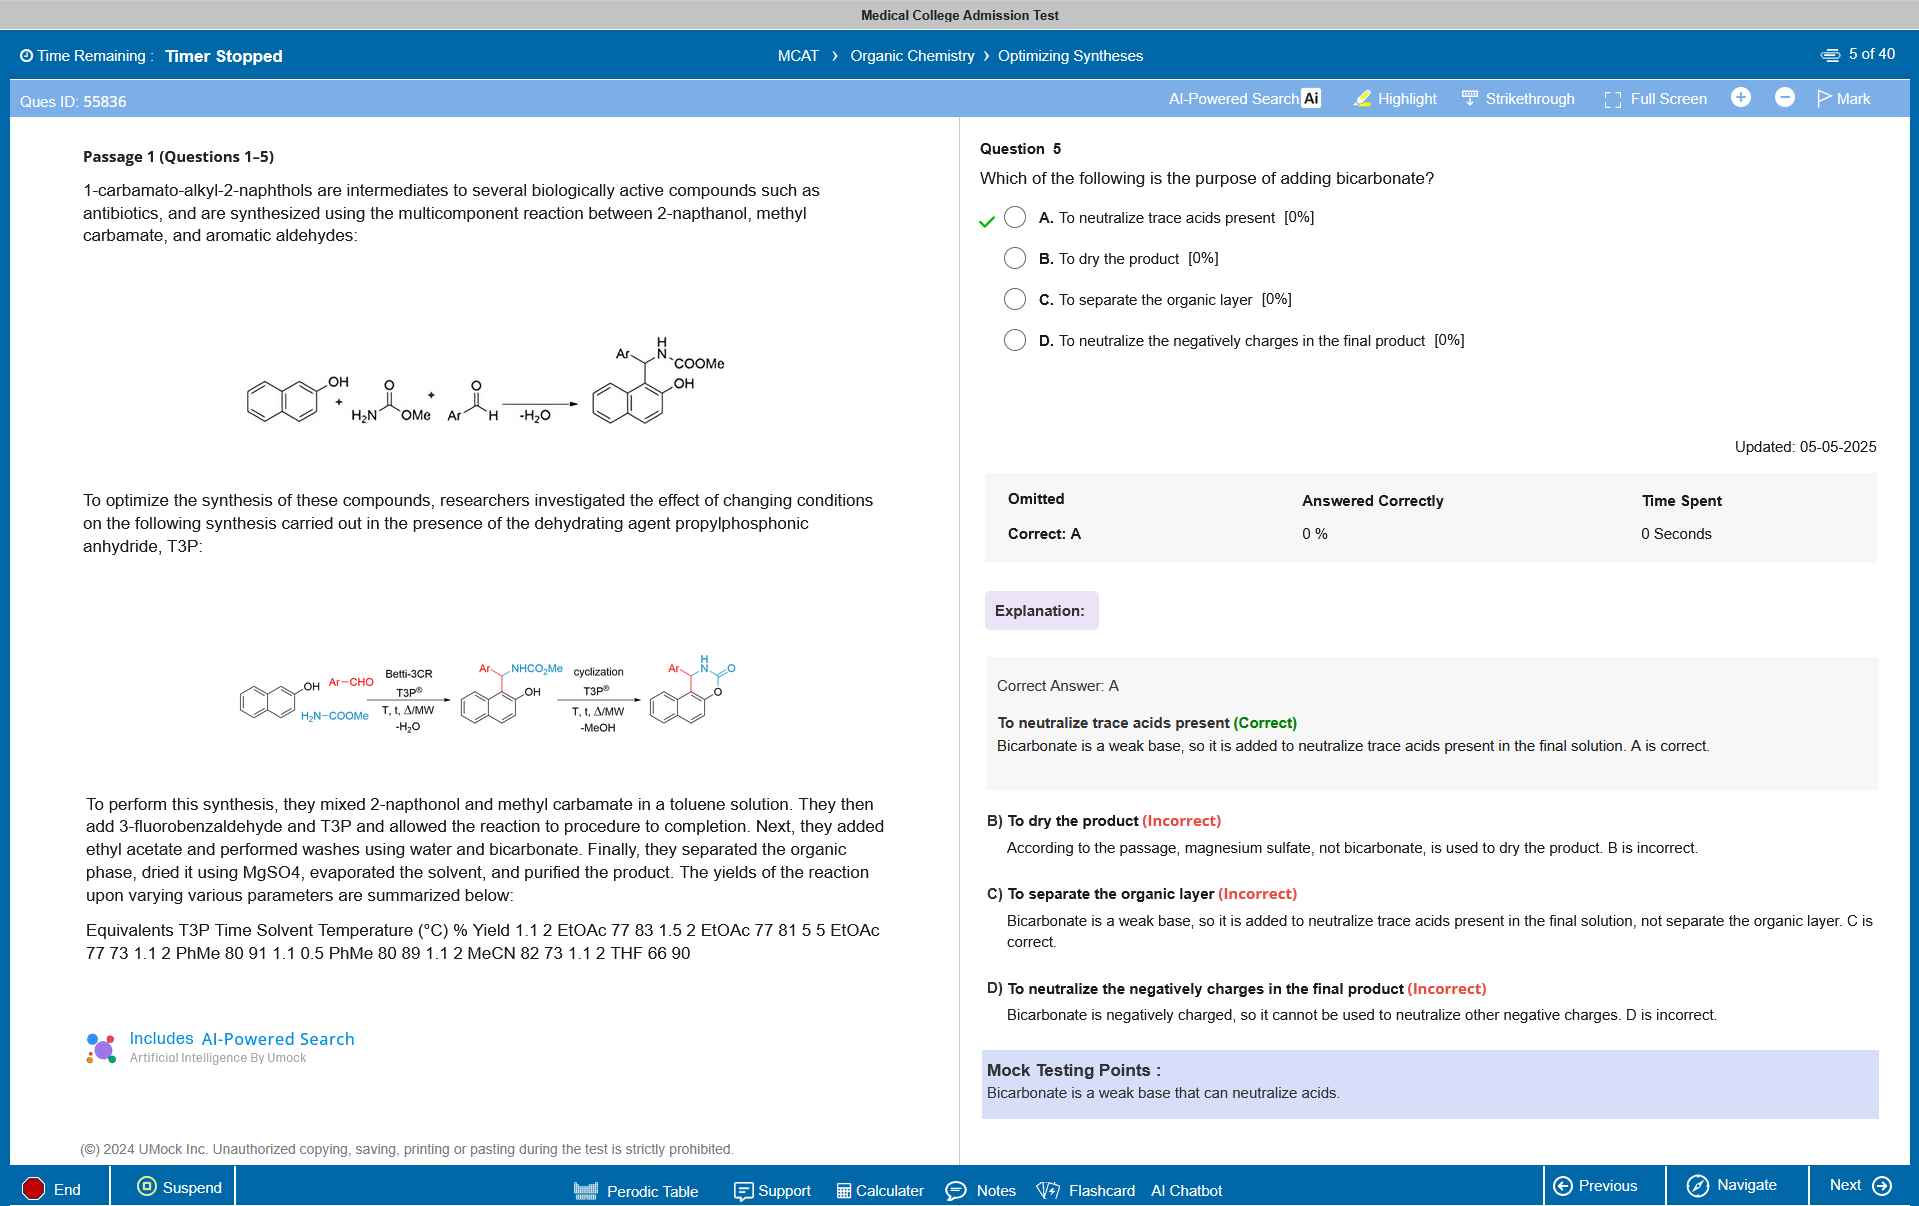The image size is (1919, 1206).
Task: Click the Explanation label
Action: pyautogui.click(x=1041, y=610)
